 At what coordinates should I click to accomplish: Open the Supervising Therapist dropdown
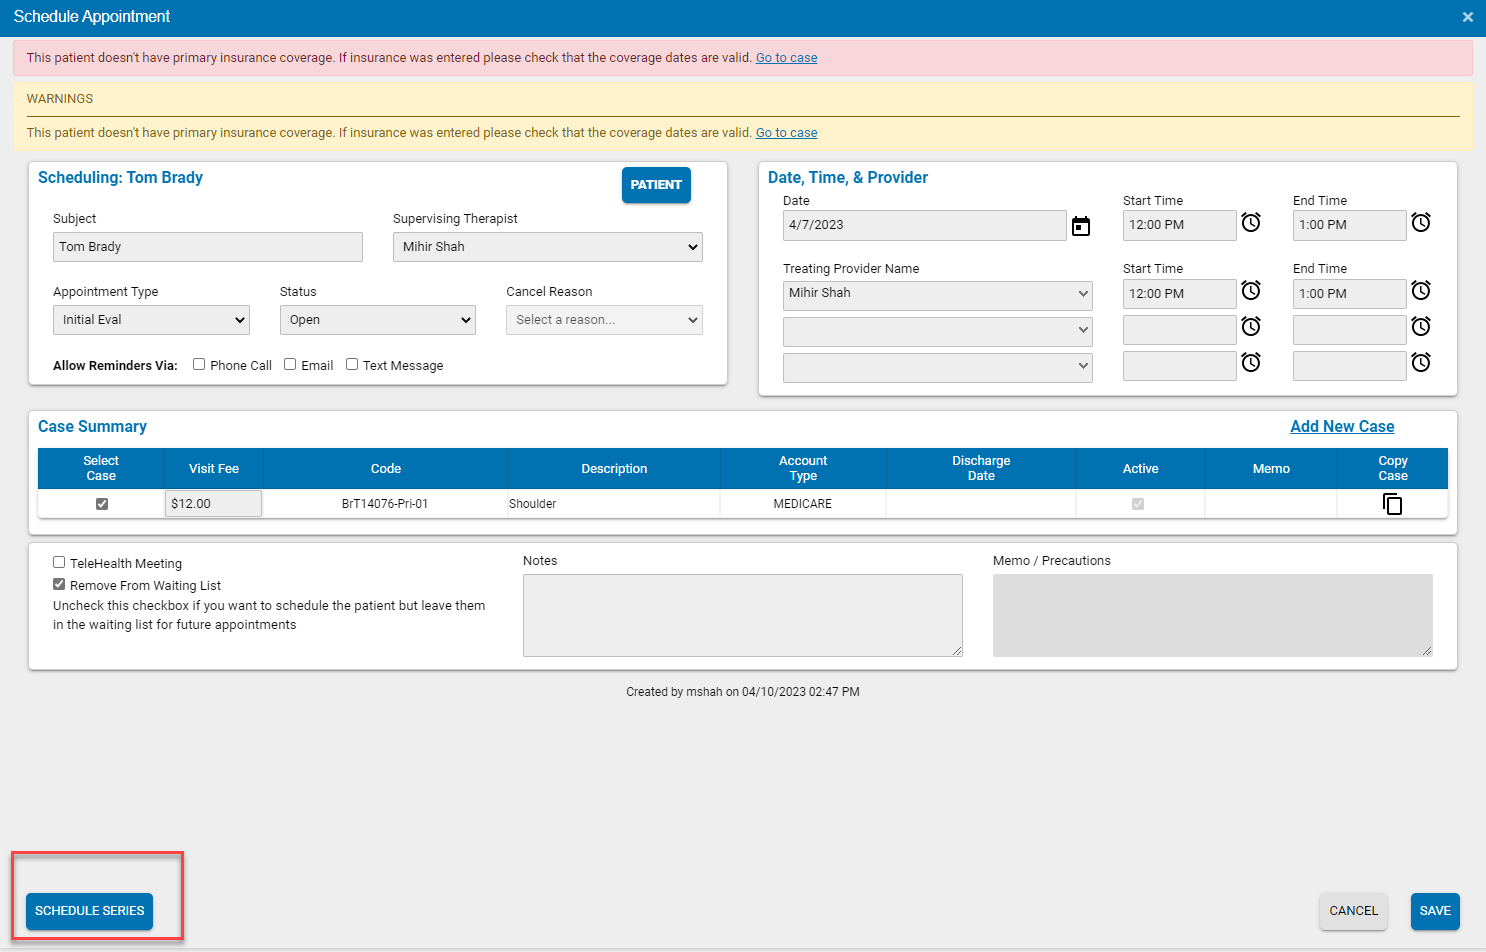[547, 246]
